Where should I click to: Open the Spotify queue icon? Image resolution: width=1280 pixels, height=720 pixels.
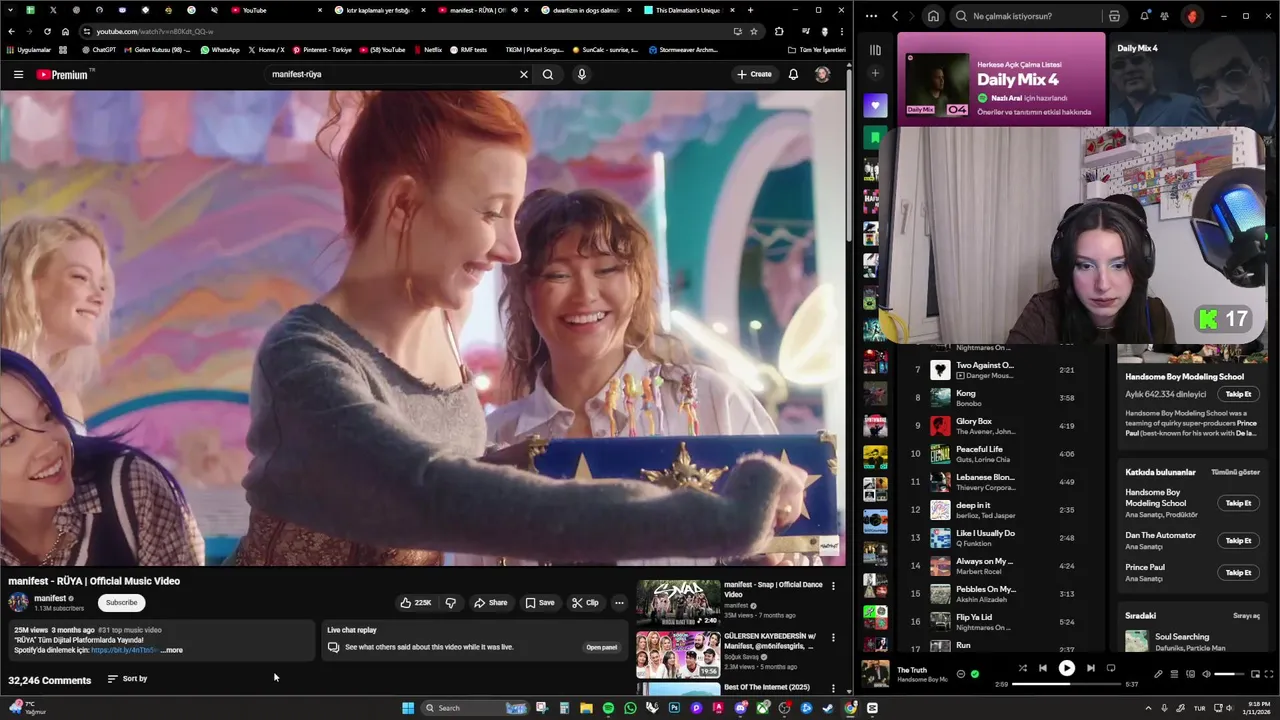(x=1174, y=674)
